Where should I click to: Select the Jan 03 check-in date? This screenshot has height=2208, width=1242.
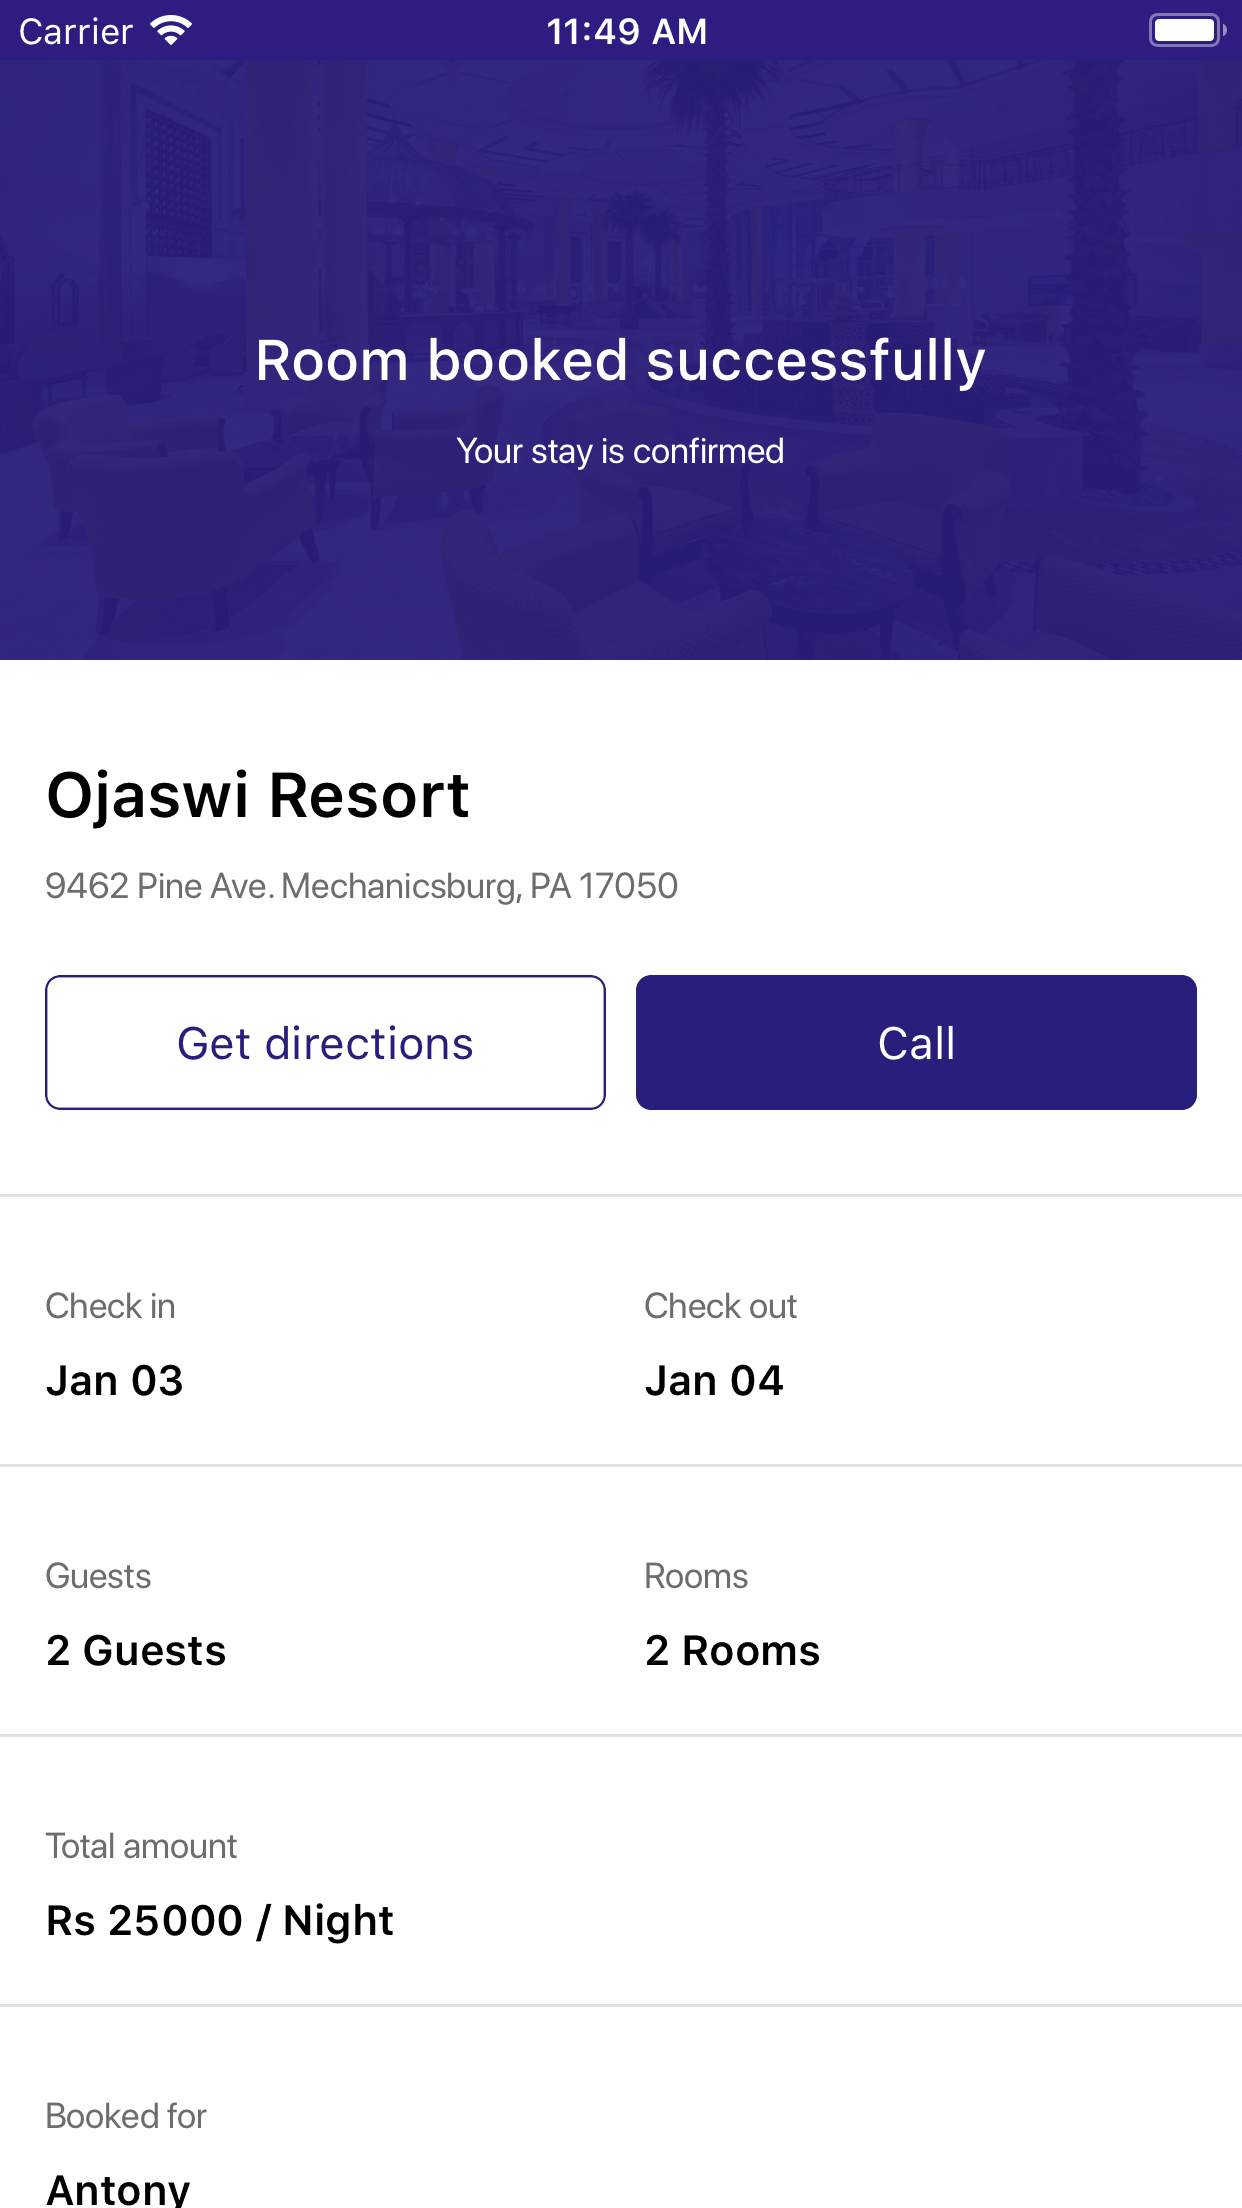pyautogui.click(x=115, y=1381)
